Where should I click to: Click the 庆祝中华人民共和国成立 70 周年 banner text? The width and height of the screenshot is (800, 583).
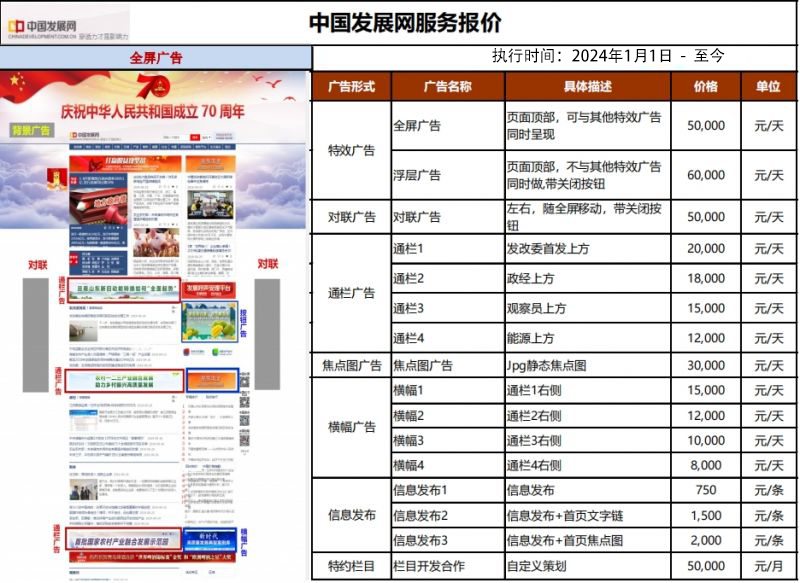pyautogui.click(x=153, y=112)
